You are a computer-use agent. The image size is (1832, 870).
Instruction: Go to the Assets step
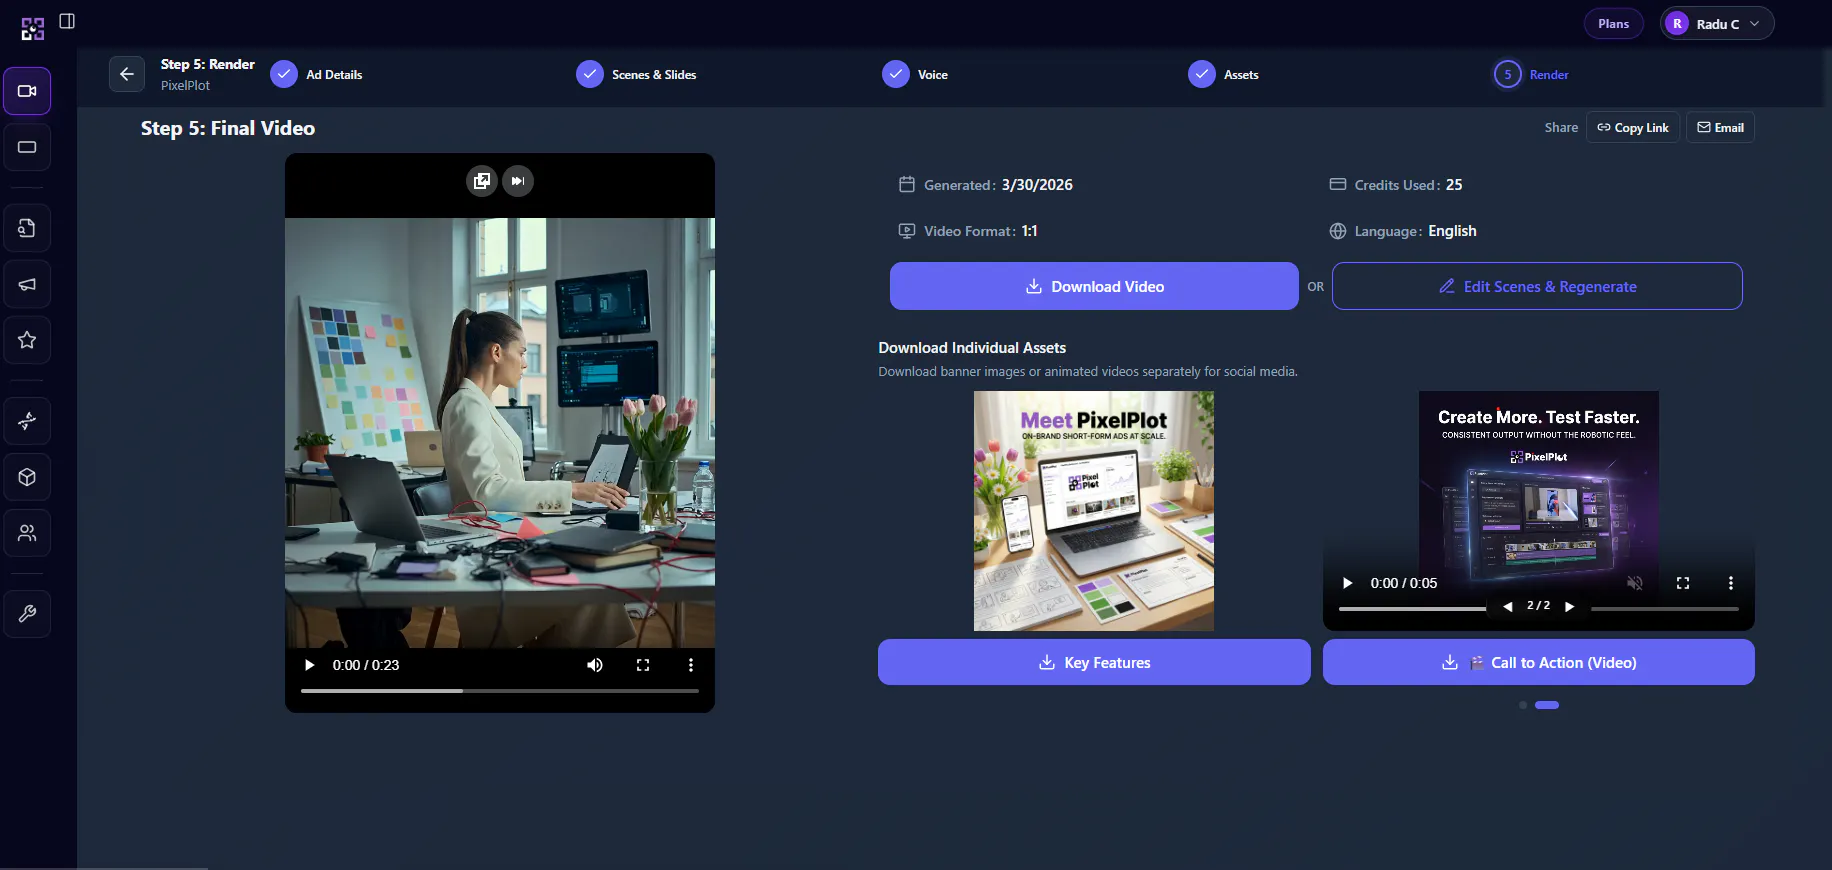[1223, 74]
